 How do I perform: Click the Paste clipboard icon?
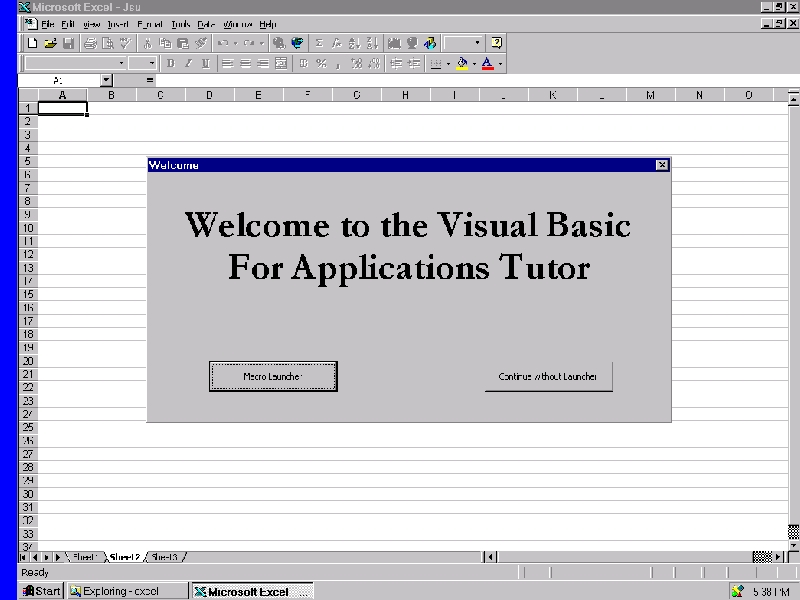183,43
